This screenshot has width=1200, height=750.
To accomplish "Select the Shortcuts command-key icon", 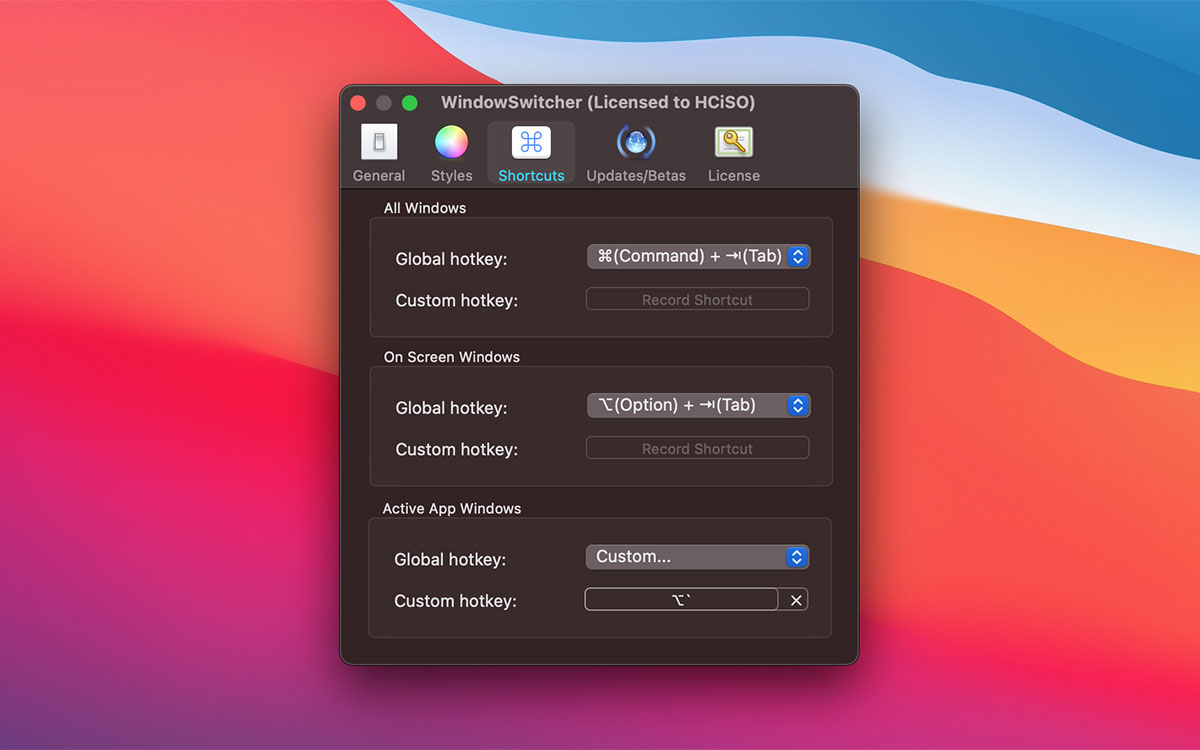I will (x=531, y=142).
